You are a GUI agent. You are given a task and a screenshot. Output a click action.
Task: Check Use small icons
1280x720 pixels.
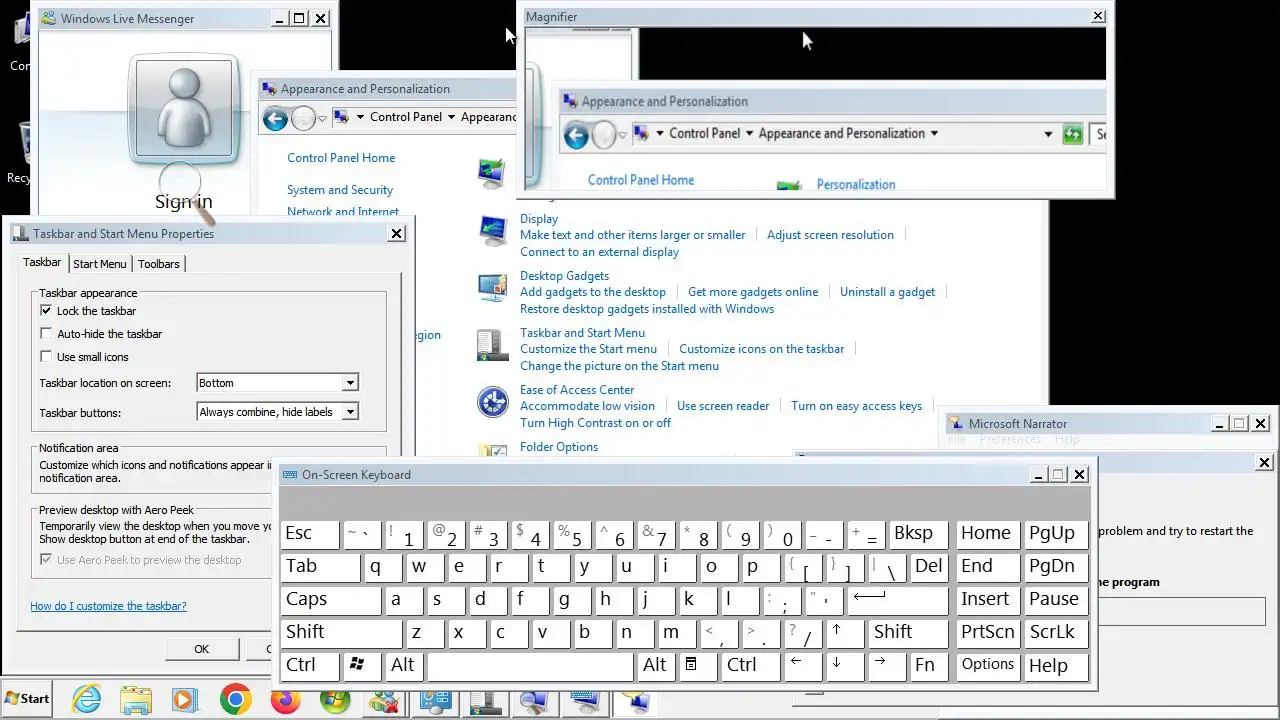point(46,357)
